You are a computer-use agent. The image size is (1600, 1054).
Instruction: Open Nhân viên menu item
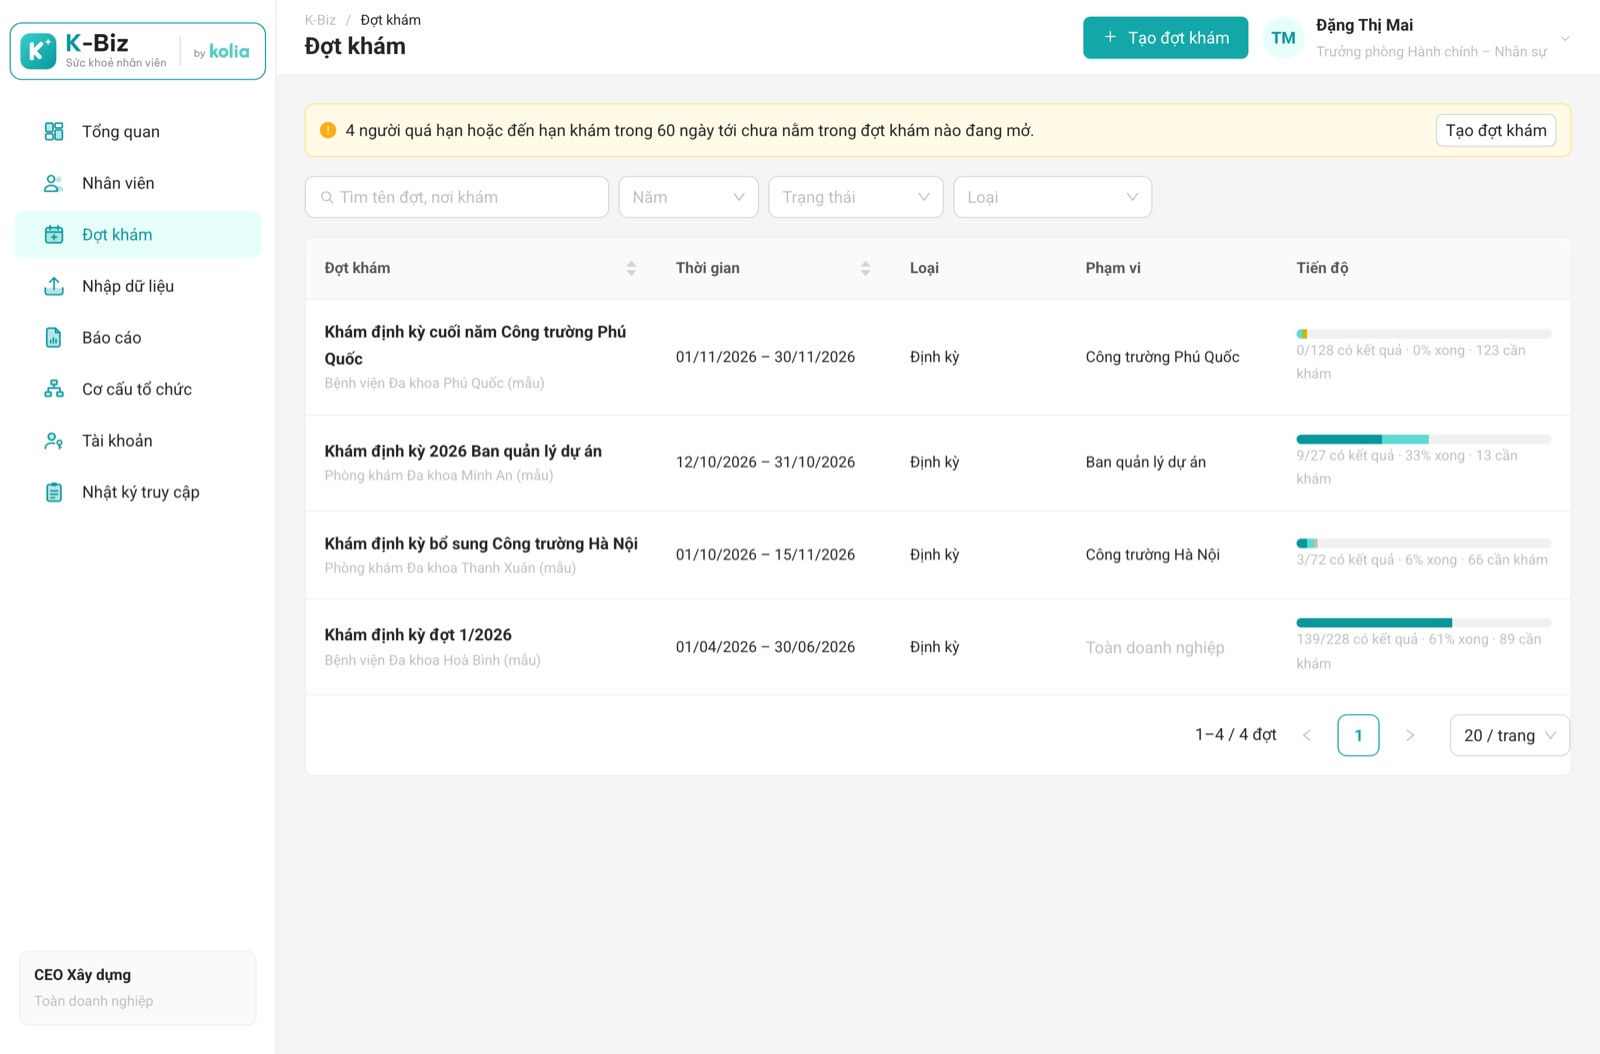click(x=138, y=183)
